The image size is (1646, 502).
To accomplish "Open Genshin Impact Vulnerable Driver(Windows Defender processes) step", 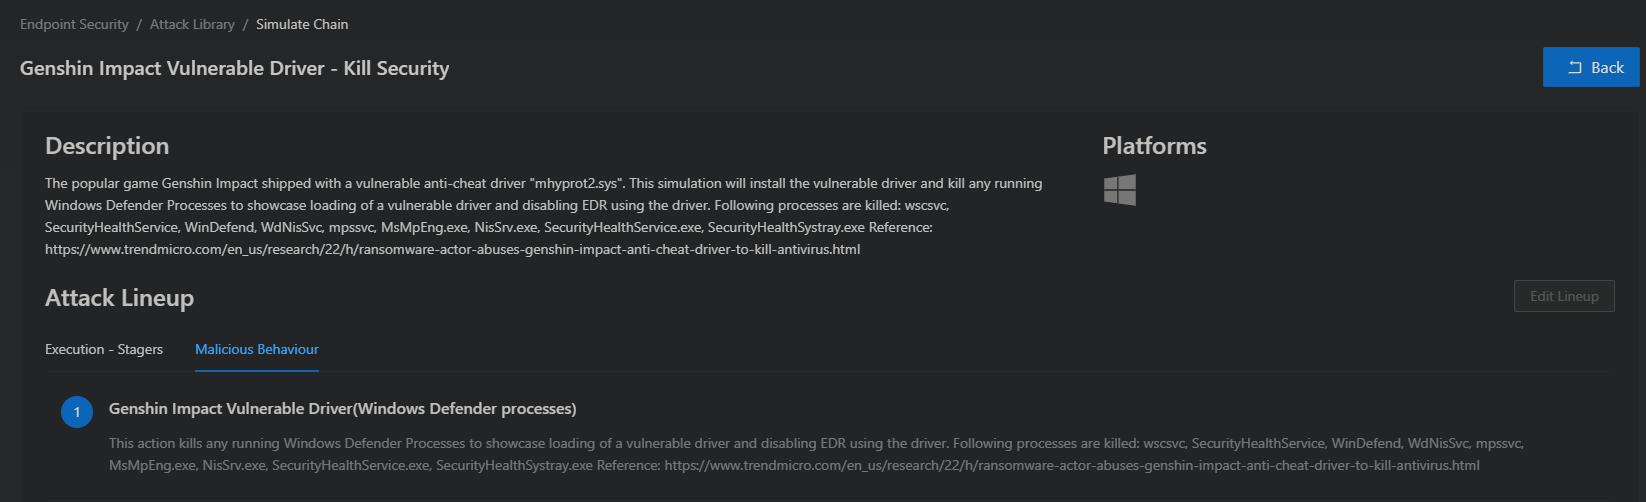I will 342,409.
